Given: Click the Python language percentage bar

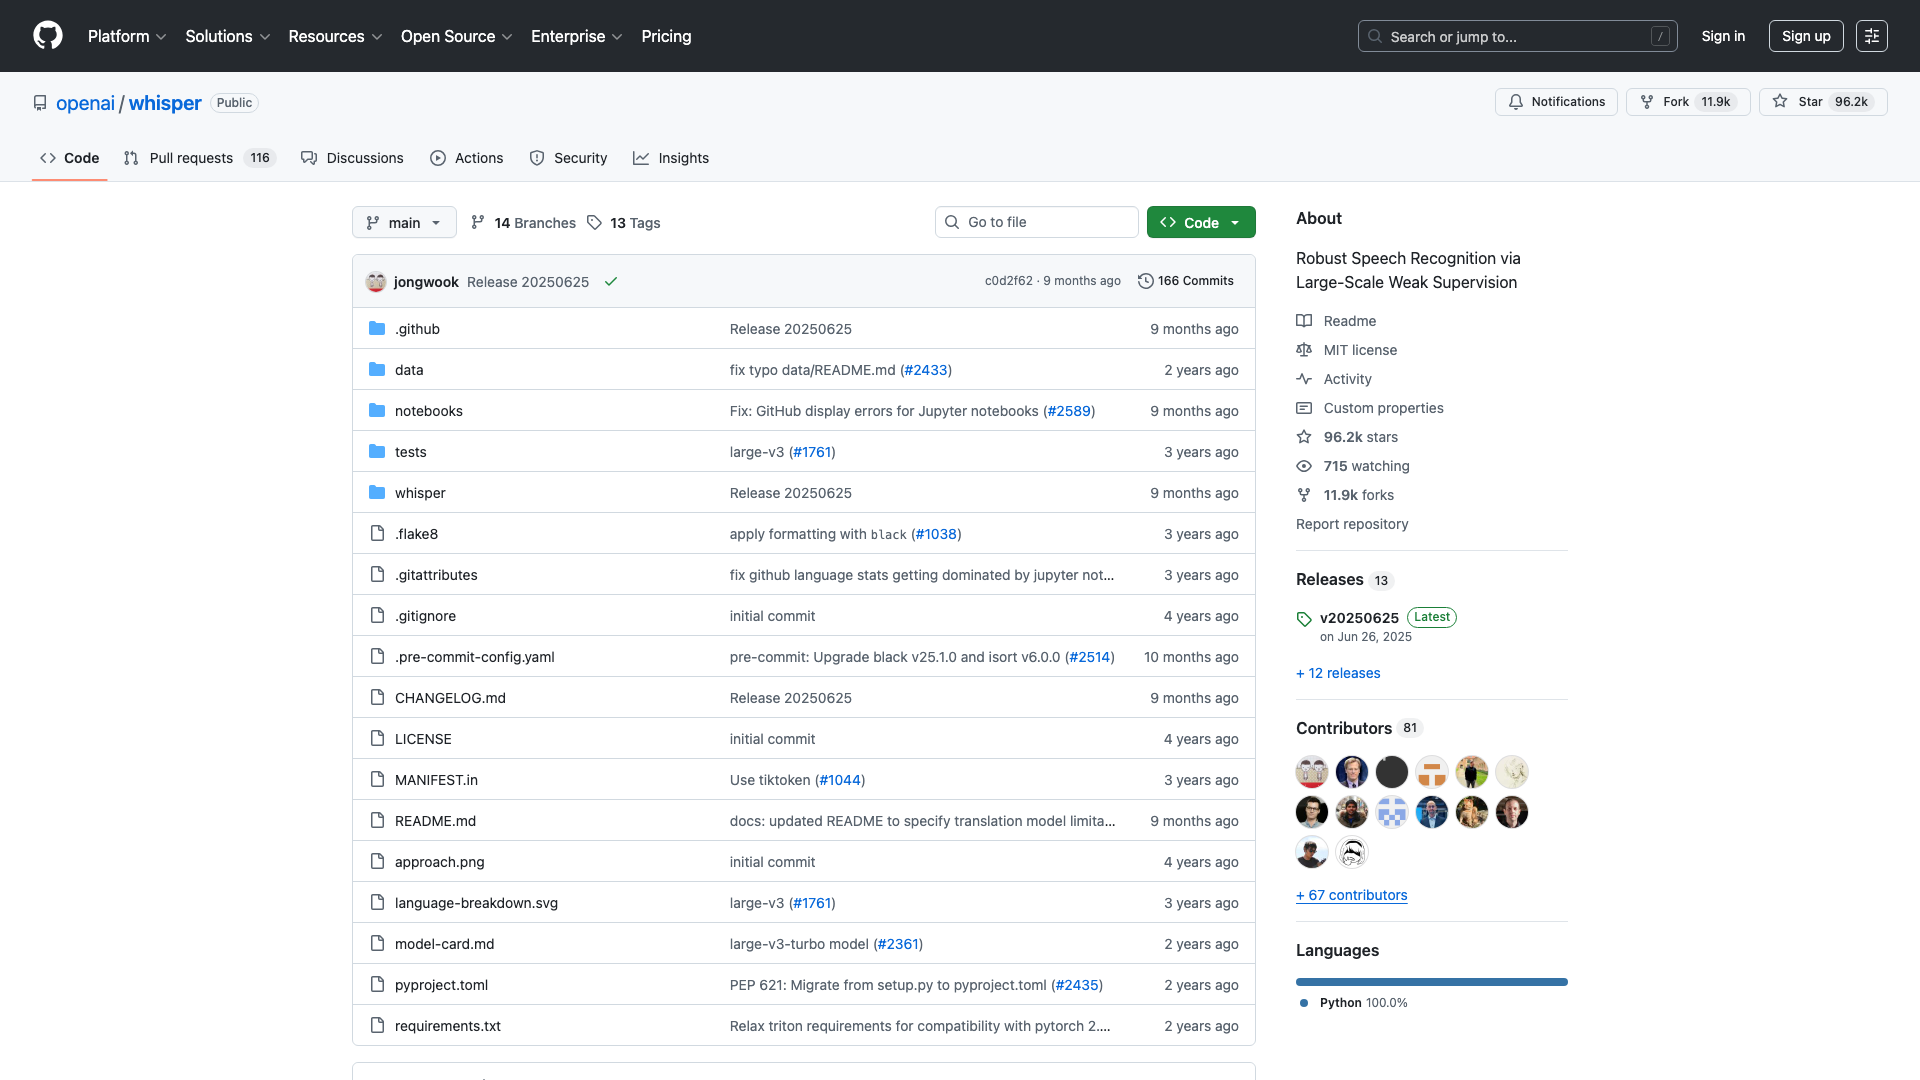Looking at the screenshot, I should pyautogui.click(x=1431, y=982).
